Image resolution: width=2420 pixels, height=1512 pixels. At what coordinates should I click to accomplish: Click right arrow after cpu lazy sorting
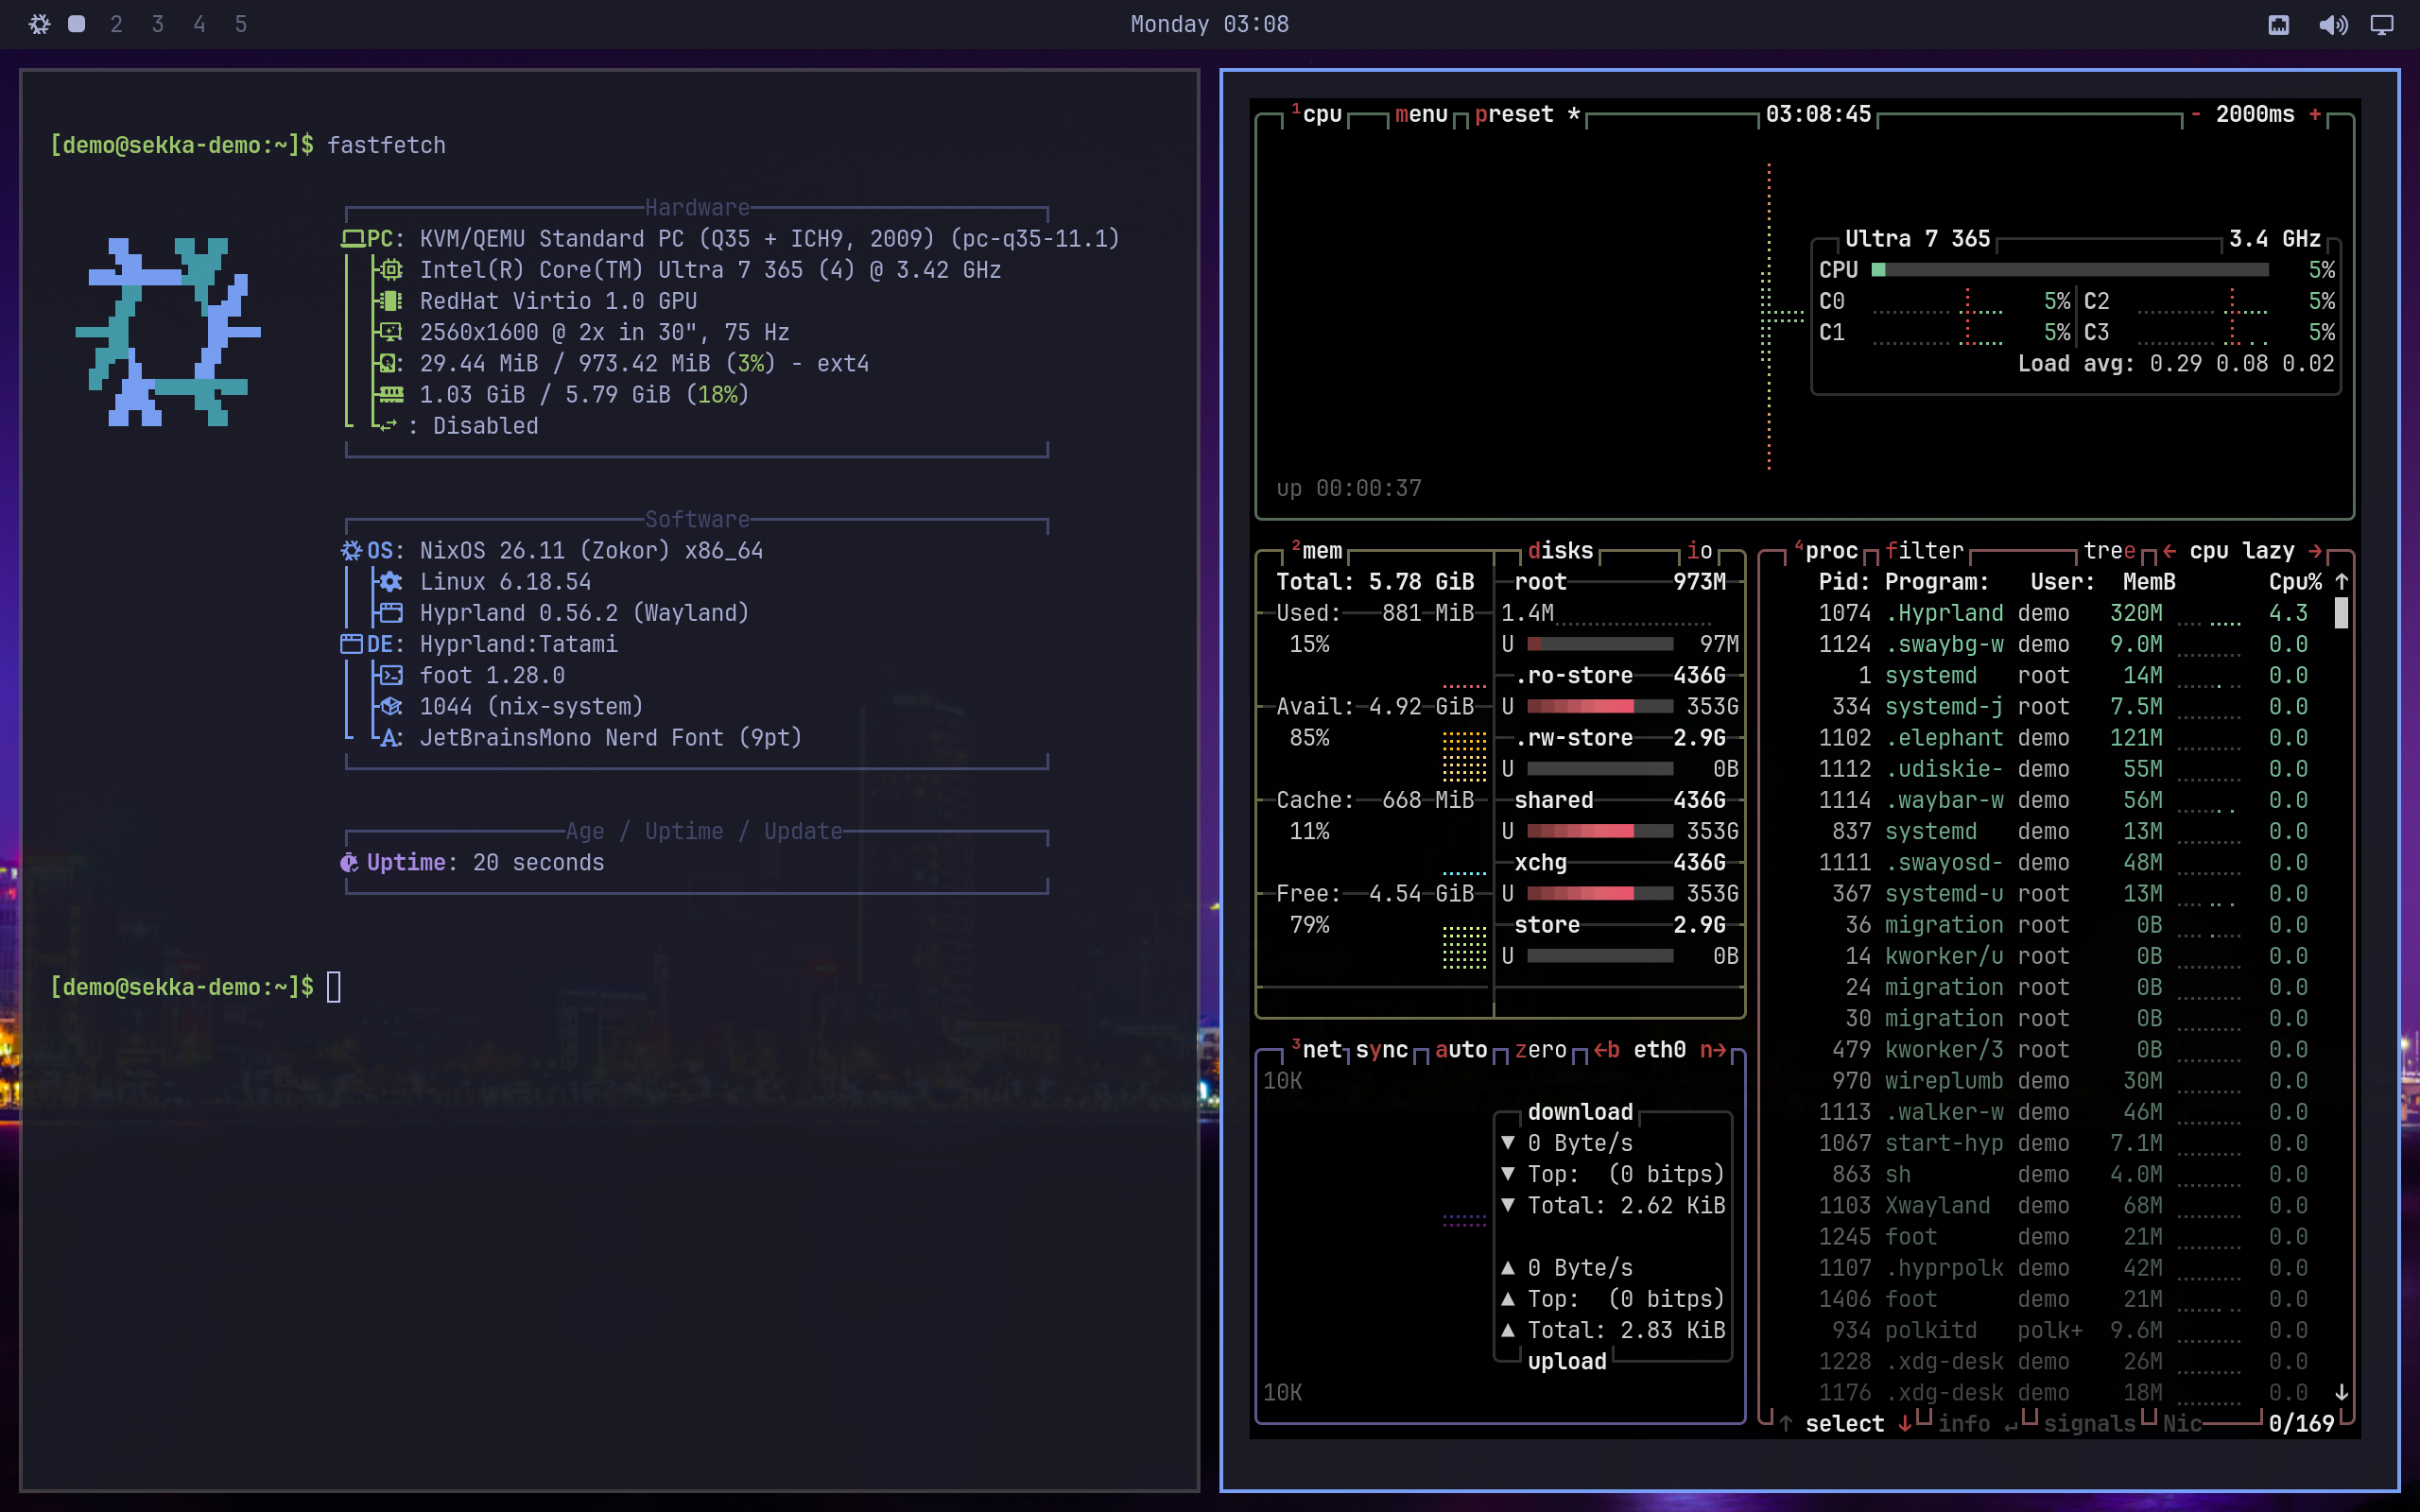coord(2315,551)
